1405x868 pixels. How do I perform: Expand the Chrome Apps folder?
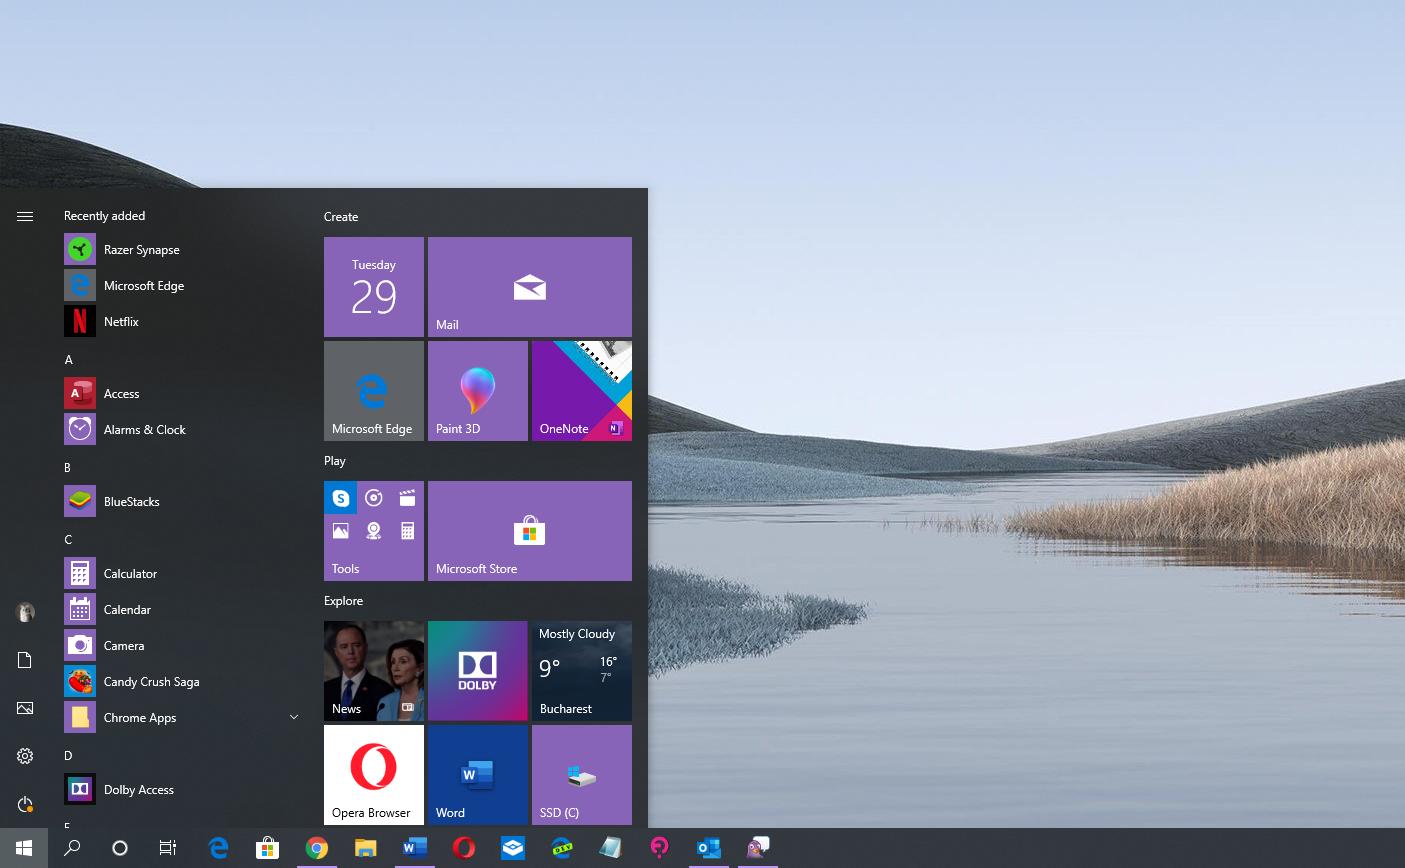click(182, 718)
